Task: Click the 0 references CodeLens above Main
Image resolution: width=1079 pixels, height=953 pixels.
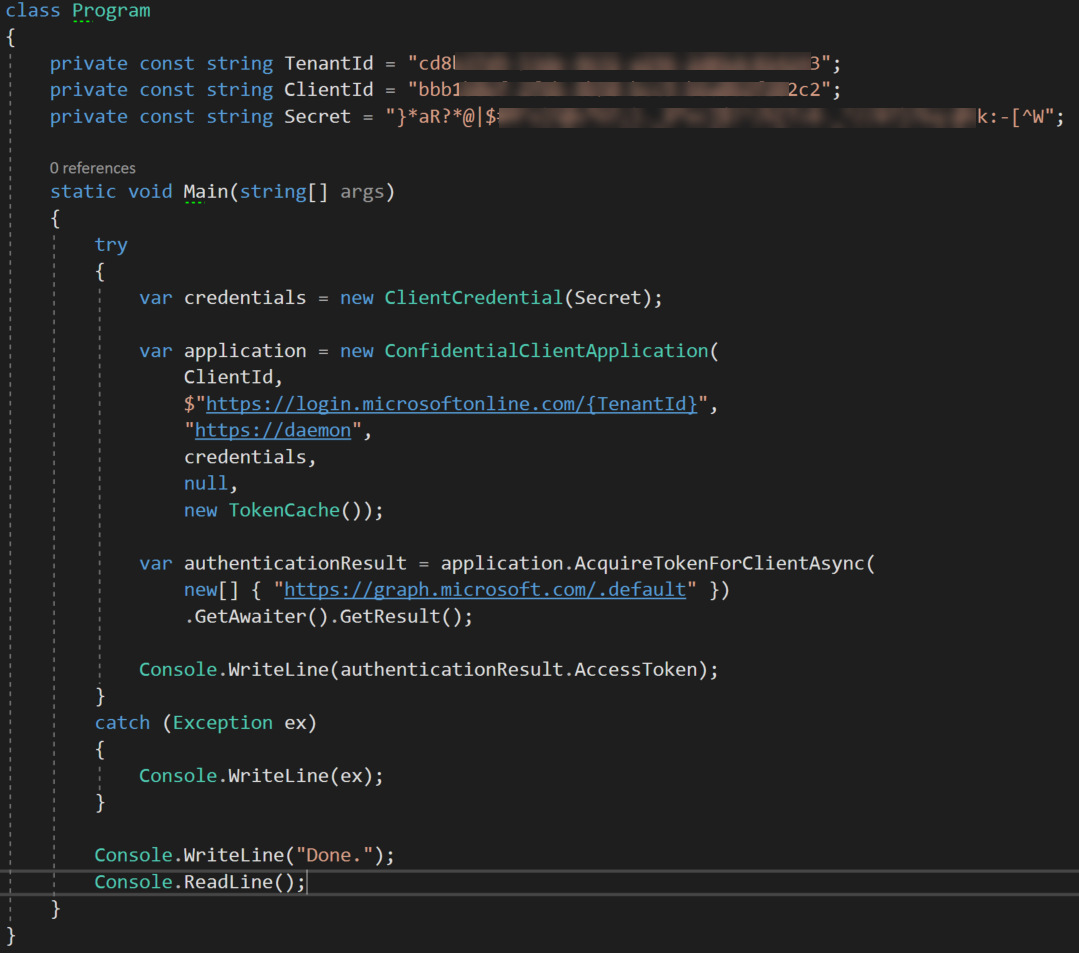Action: [92, 167]
